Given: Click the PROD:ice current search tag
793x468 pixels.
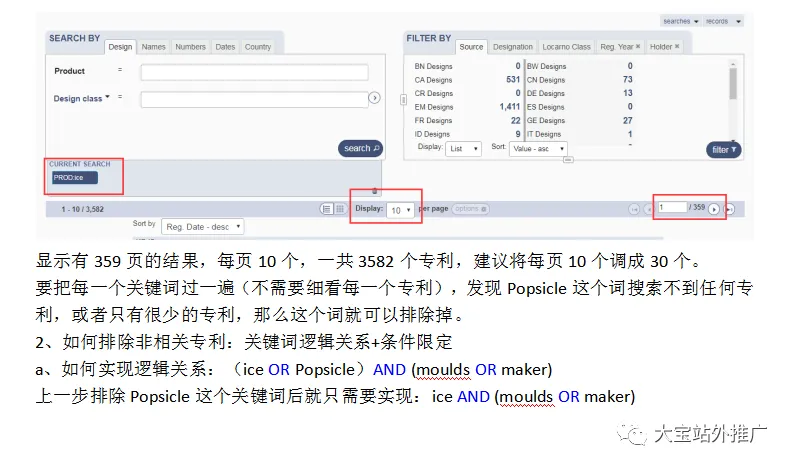Looking at the screenshot, I should (x=75, y=178).
